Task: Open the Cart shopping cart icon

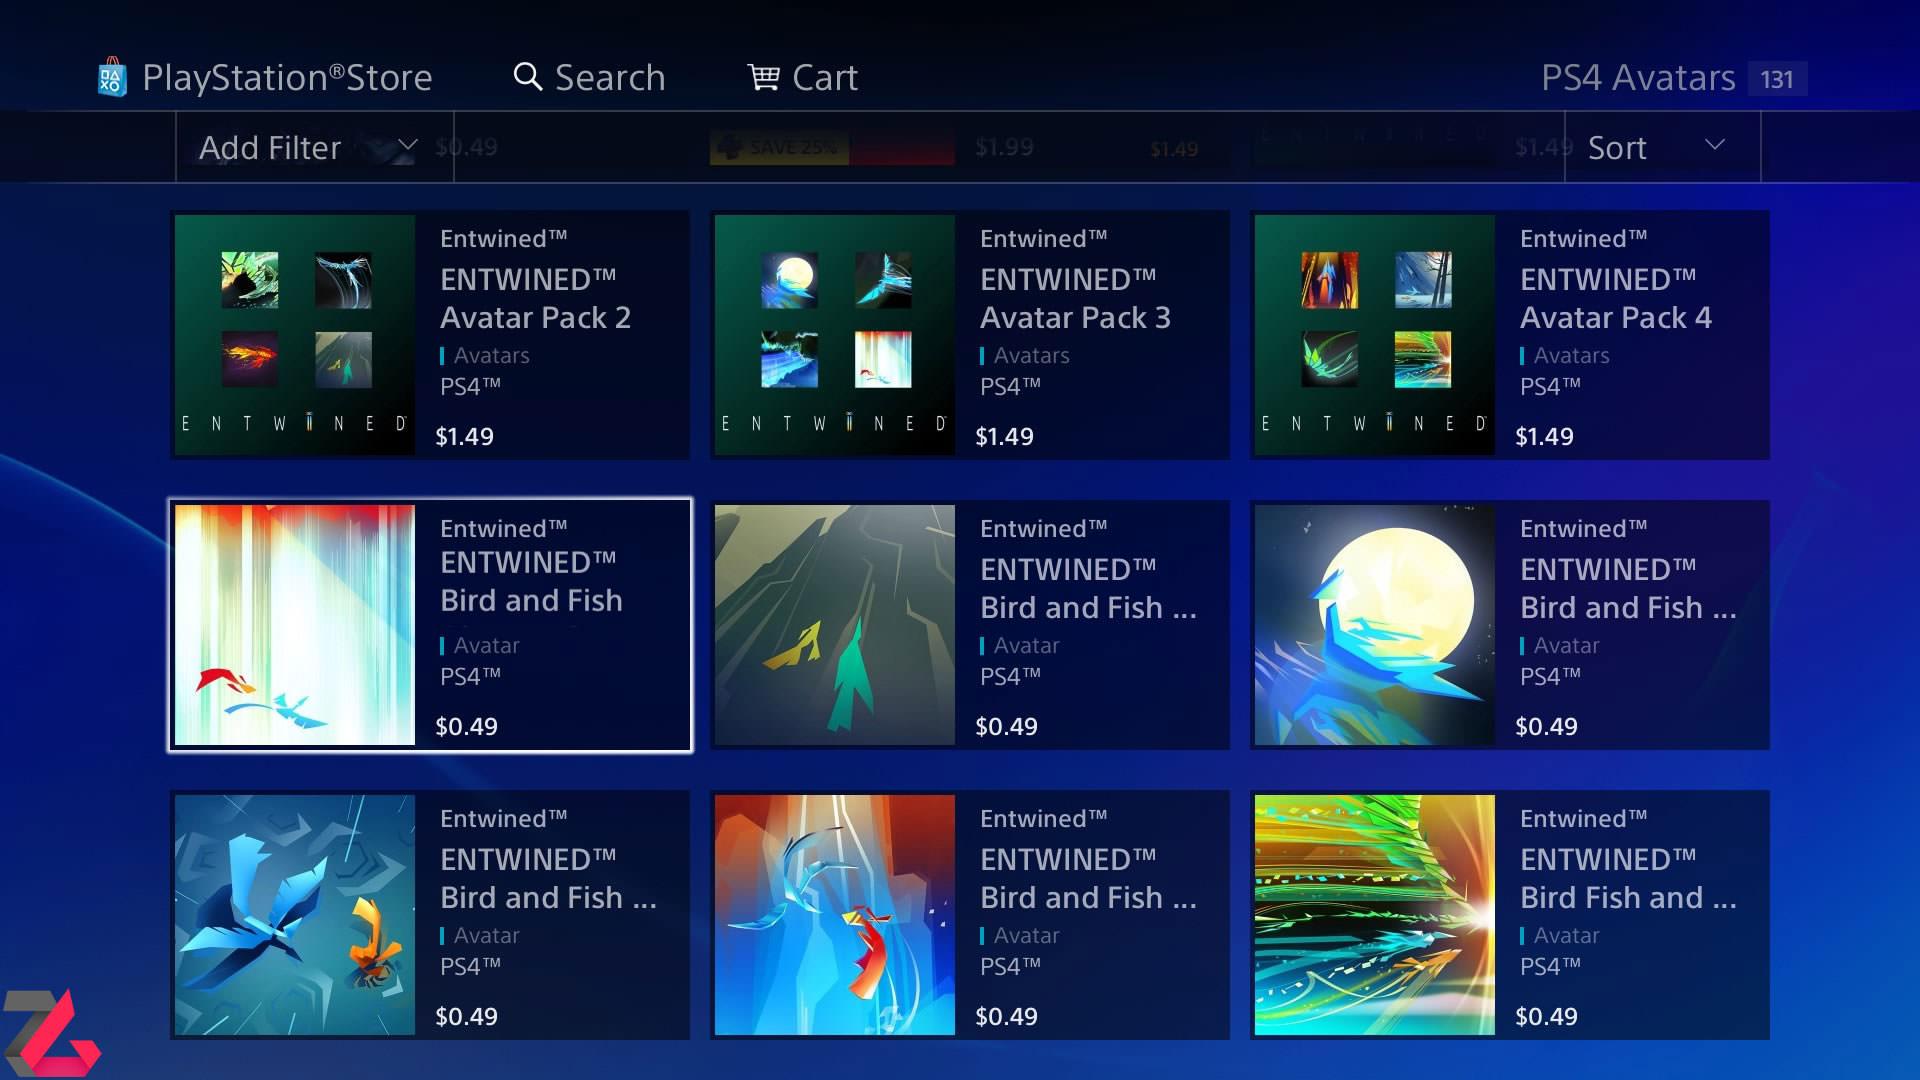Action: [x=764, y=77]
